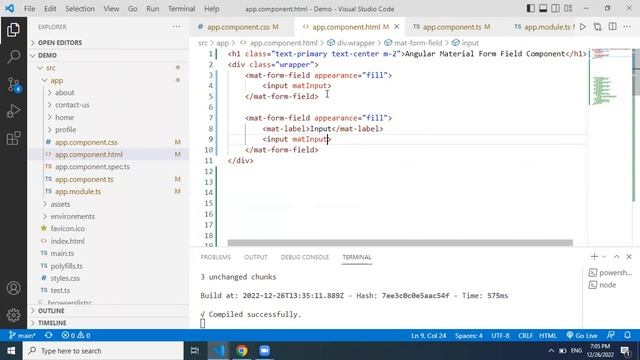Image resolution: width=640 pixels, height=360 pixels.
Task: Open the Explorer view in activity bar
Action: tap(13, 30)
